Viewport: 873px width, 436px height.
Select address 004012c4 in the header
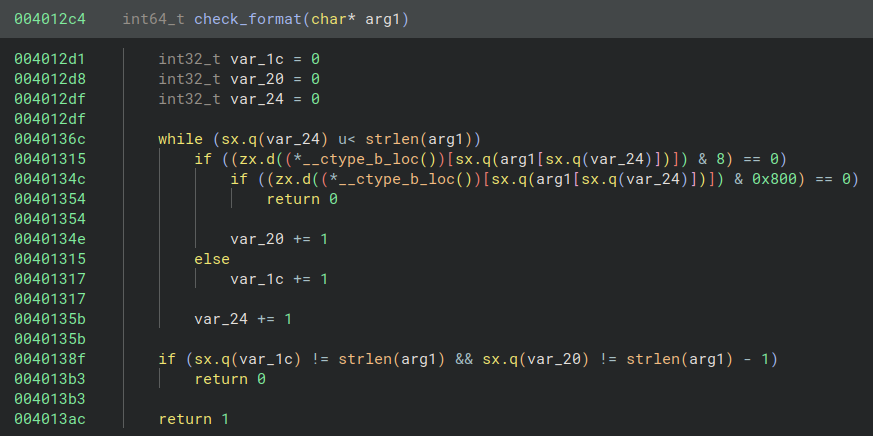click(50, 20)
